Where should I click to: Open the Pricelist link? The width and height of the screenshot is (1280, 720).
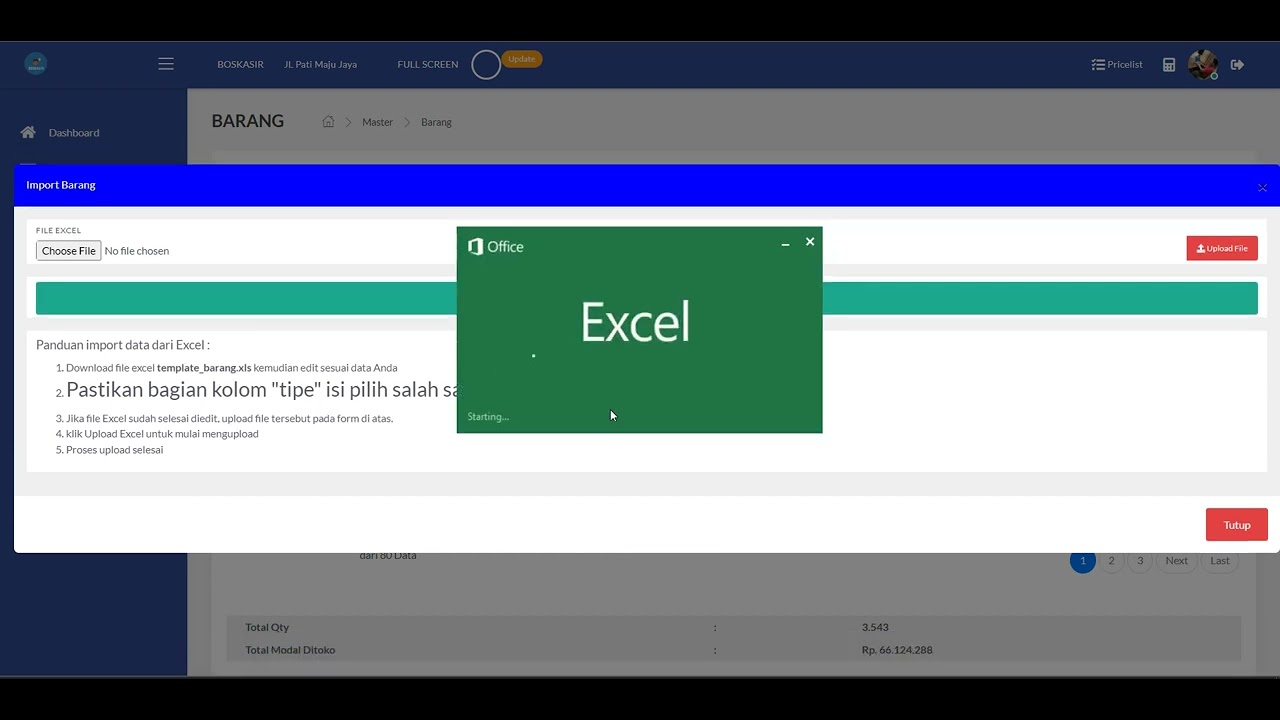point(1117,65)
